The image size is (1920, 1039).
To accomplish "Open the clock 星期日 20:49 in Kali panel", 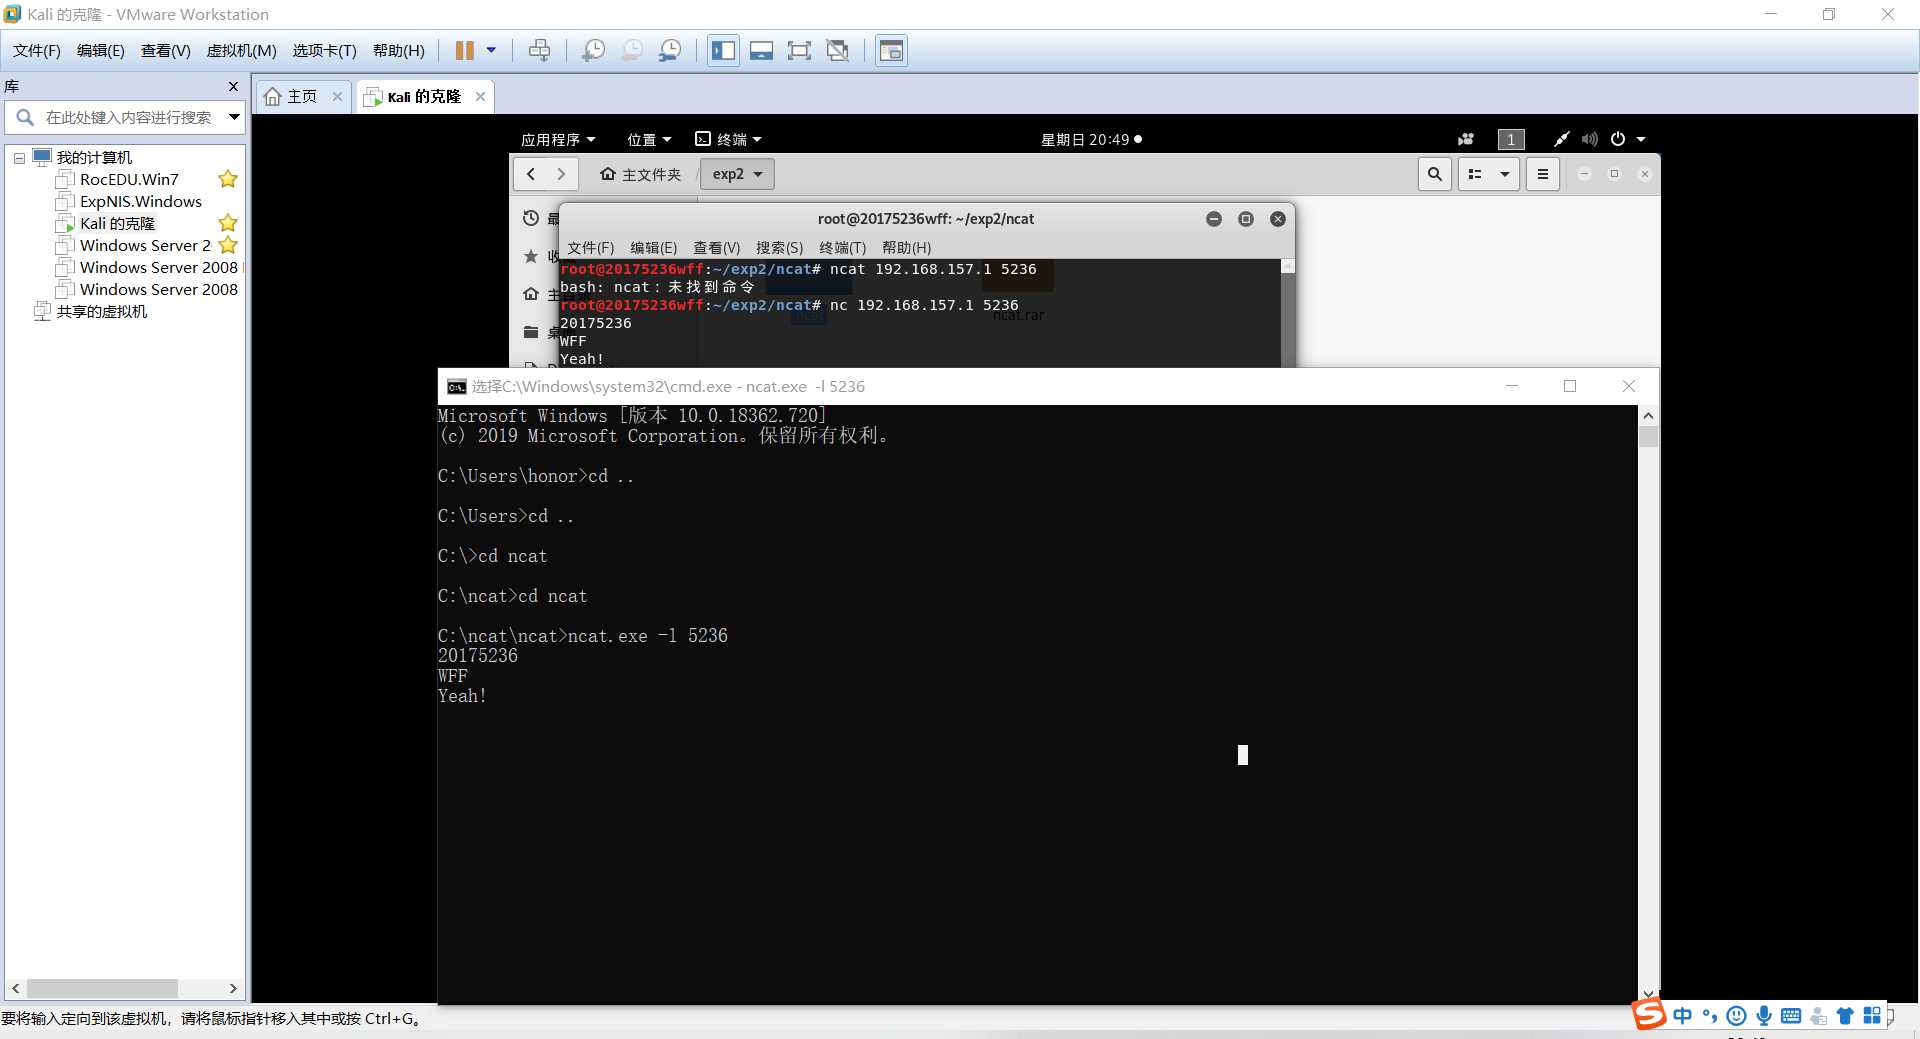I will pos(1091,139).
